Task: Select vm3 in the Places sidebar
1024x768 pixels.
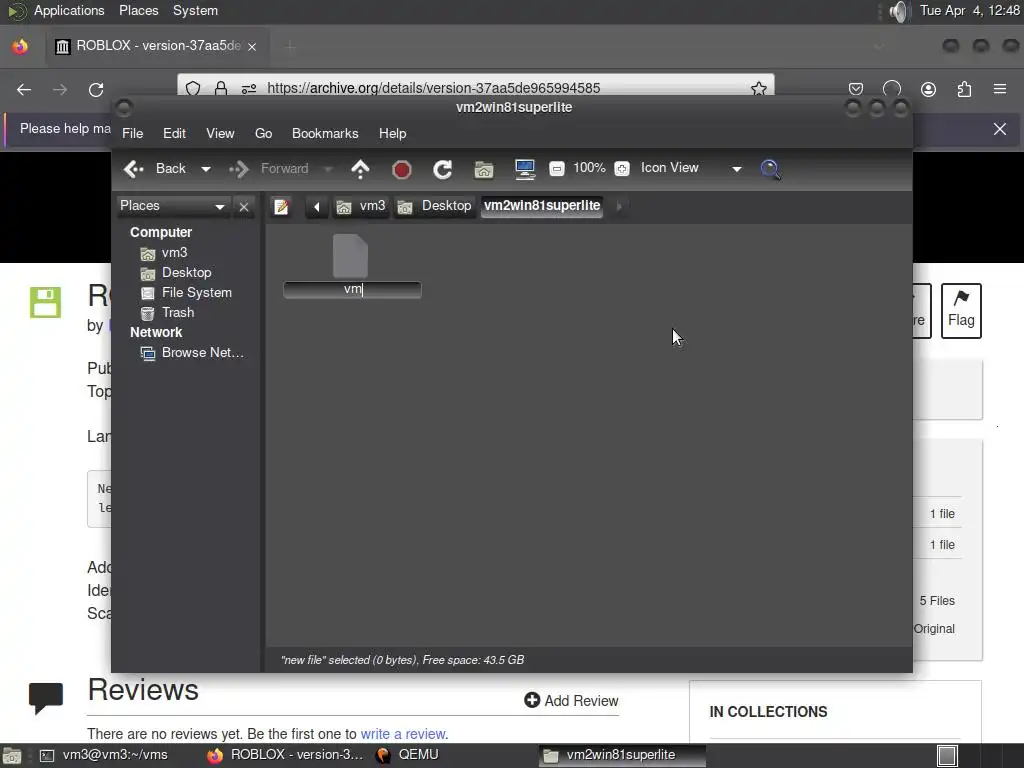Action: [x=174, y=253]
